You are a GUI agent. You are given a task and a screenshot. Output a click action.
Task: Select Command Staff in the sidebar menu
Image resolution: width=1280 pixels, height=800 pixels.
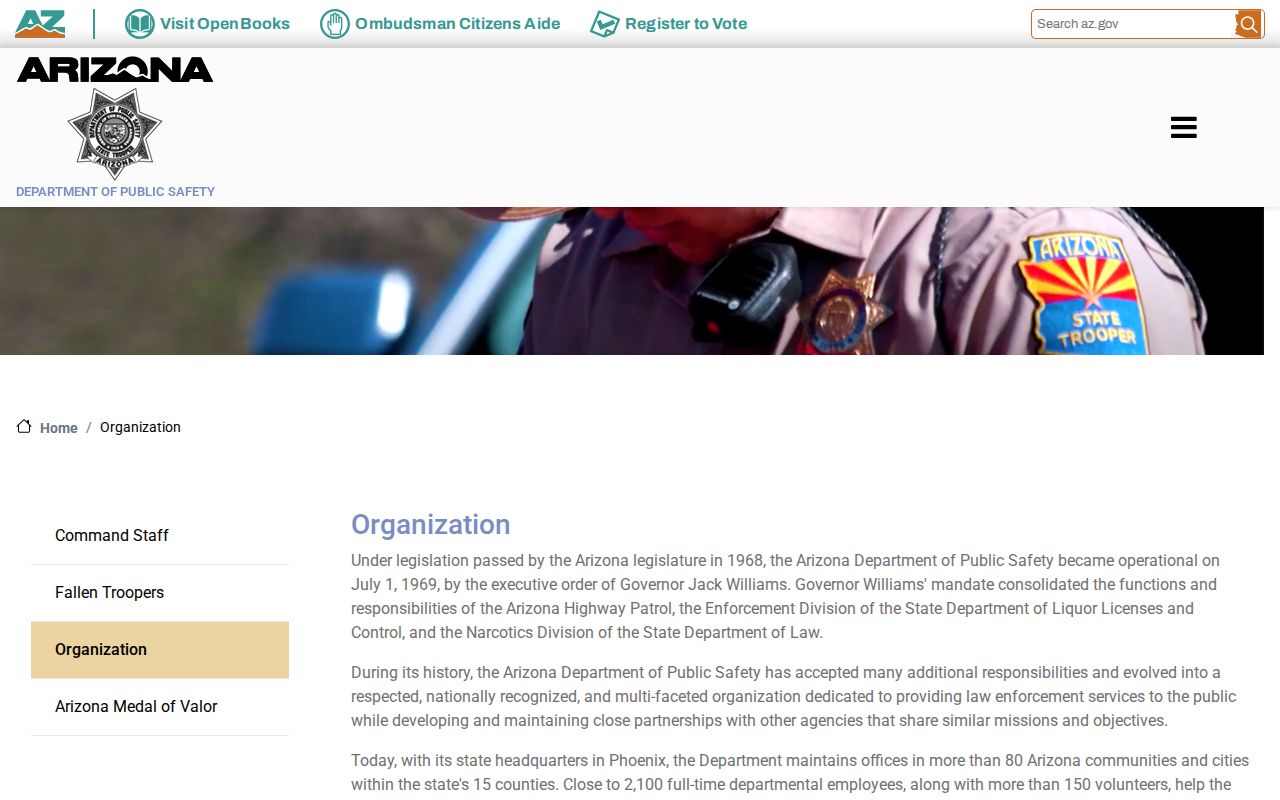point(160,536)
